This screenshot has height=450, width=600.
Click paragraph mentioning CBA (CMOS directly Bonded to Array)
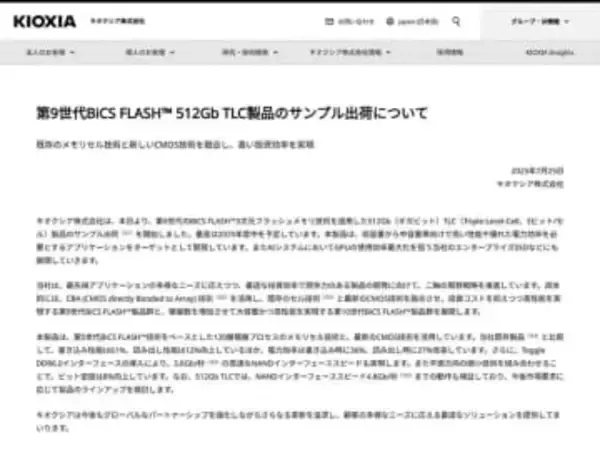(300, 298)
